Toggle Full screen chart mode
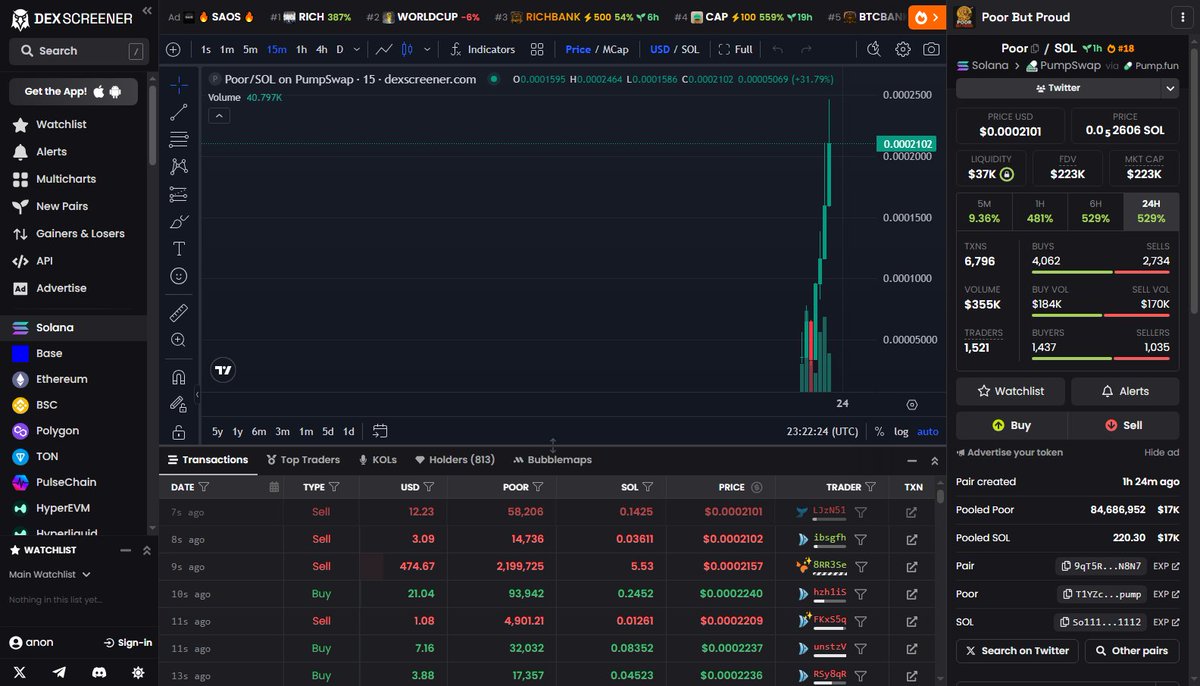1200x686 pixels. (735, 49)
